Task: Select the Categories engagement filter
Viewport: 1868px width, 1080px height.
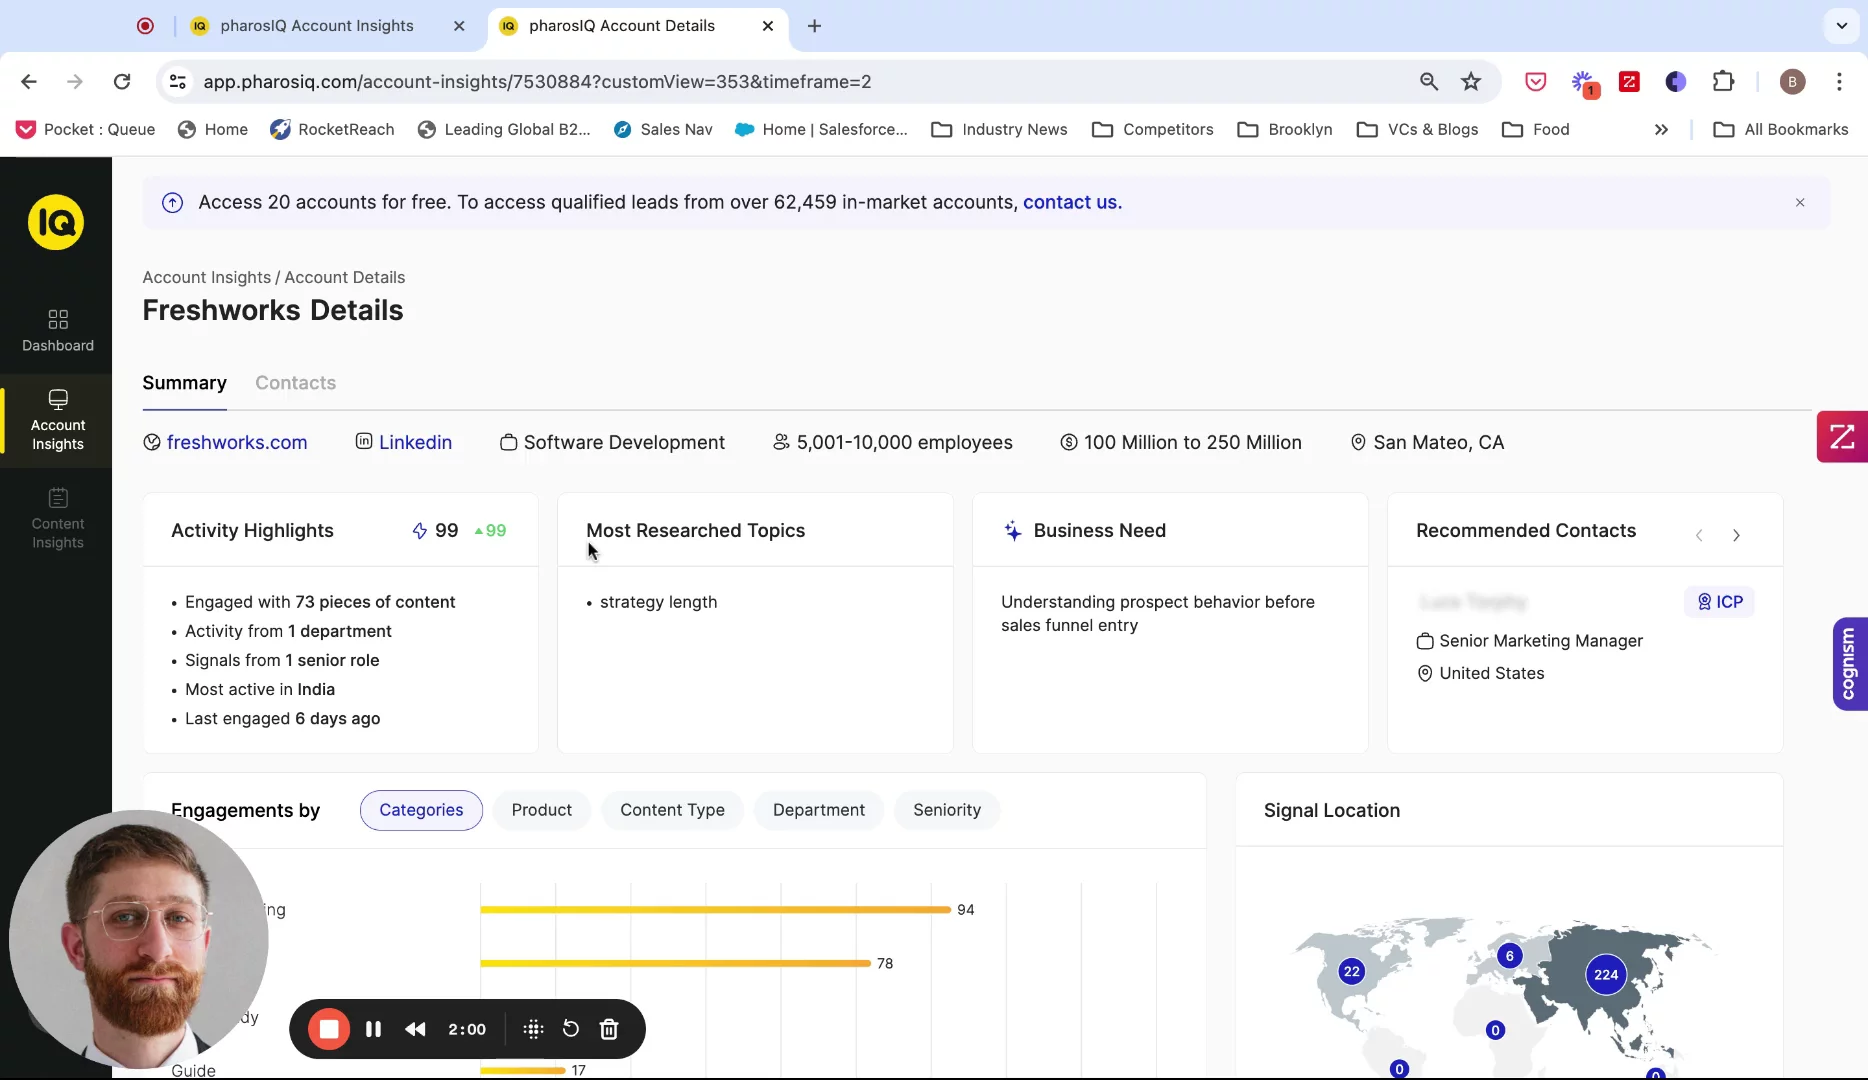Action: tap(421, 810)
